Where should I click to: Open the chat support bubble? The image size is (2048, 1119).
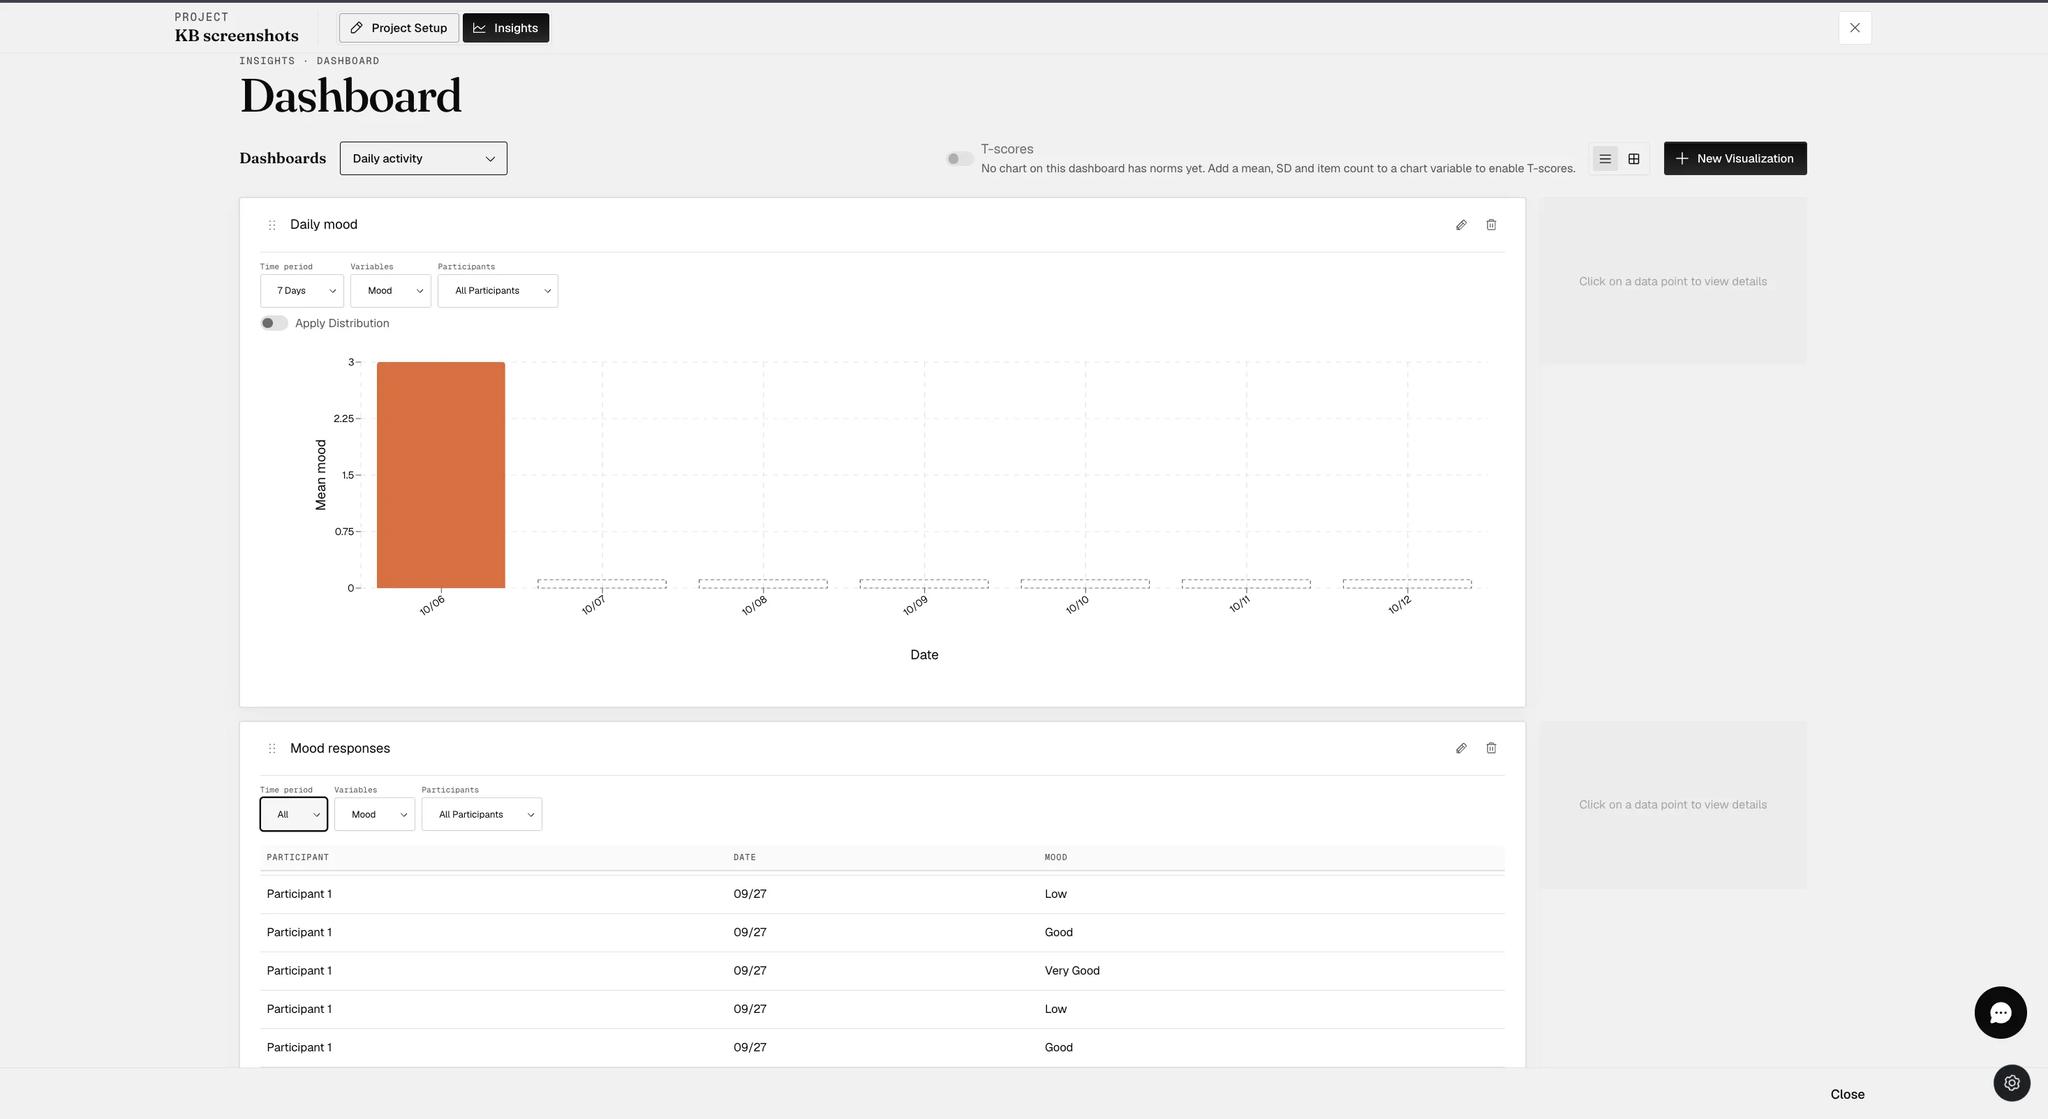2000,1013
